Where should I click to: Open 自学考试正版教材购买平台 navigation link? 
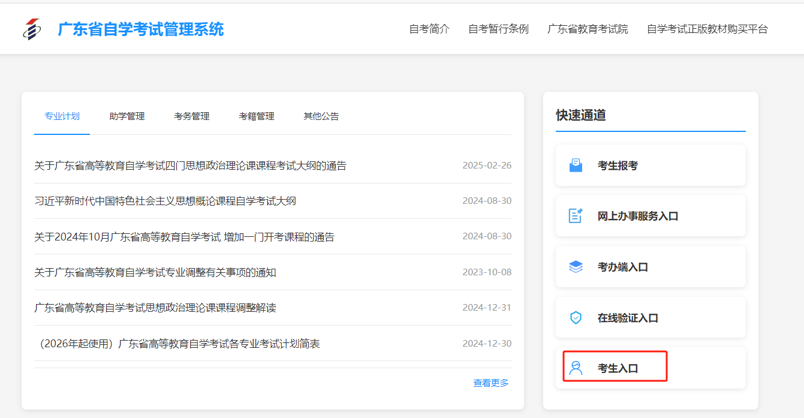point(708,29)
